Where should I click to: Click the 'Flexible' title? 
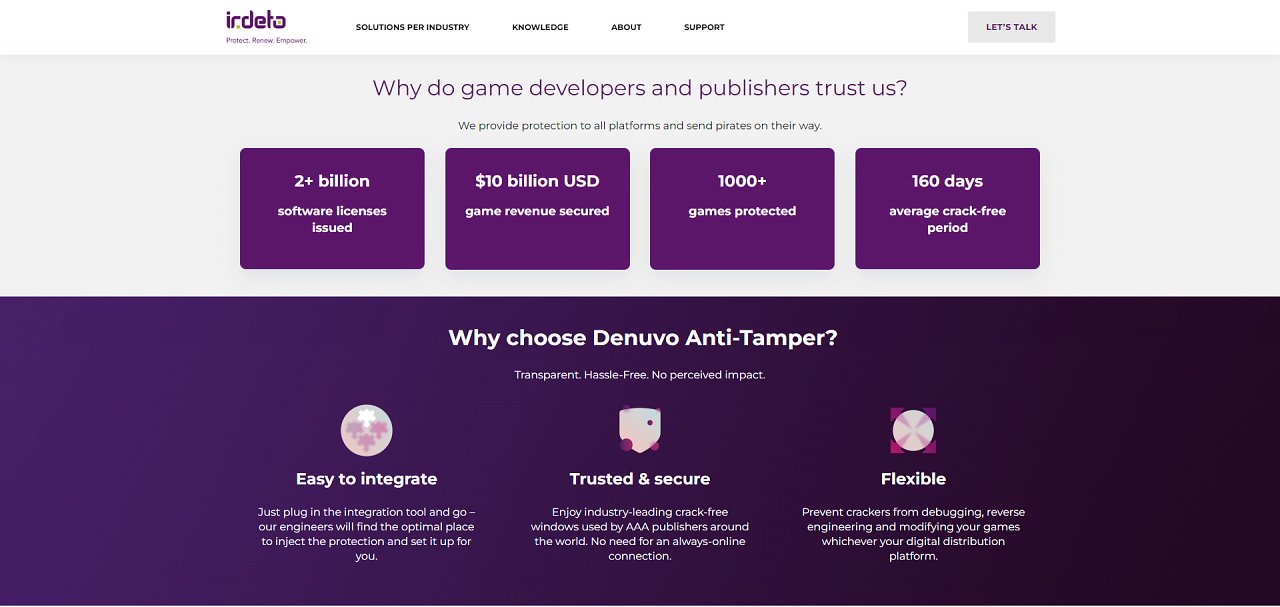[913, 479]
